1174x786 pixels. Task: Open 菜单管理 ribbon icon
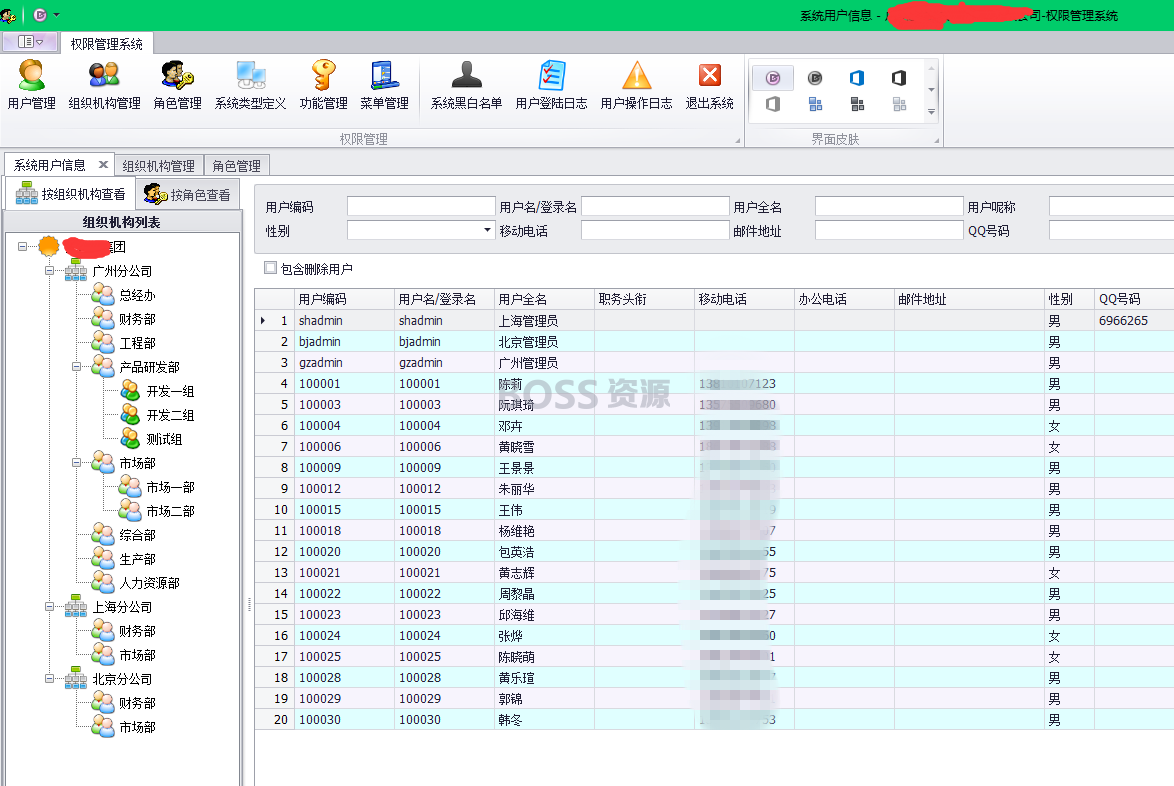tap(384, 85)
